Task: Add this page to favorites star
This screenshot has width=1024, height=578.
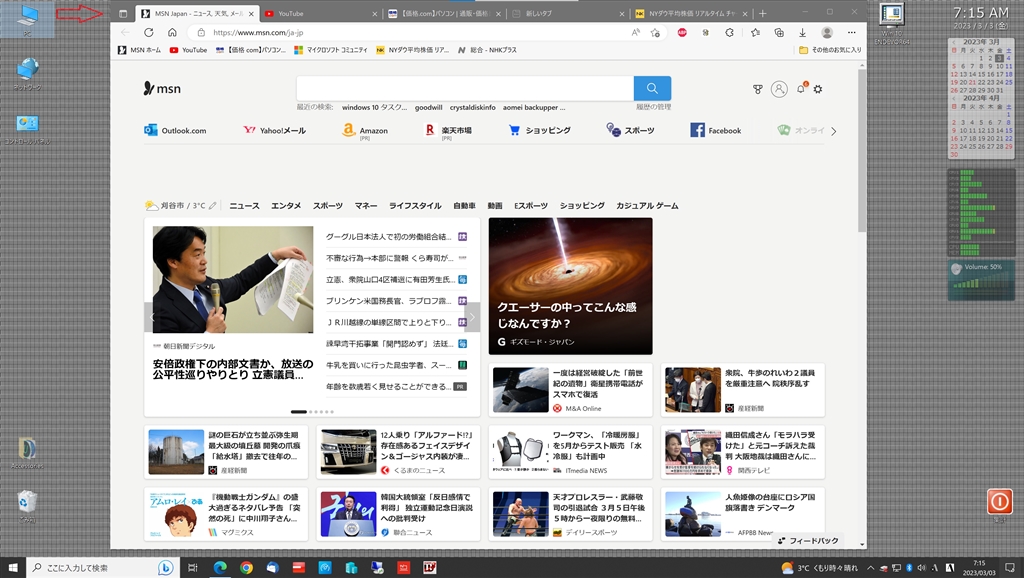Action: pos(655,32)
